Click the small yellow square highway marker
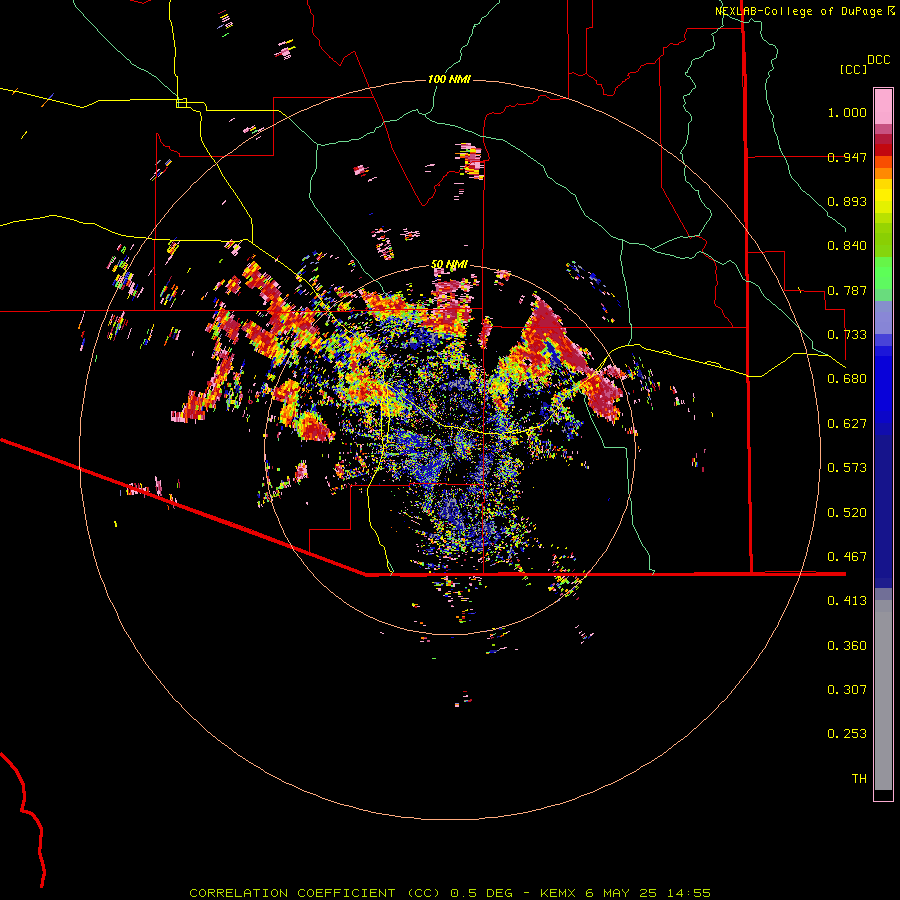900x900 pixels. point(181,103)
